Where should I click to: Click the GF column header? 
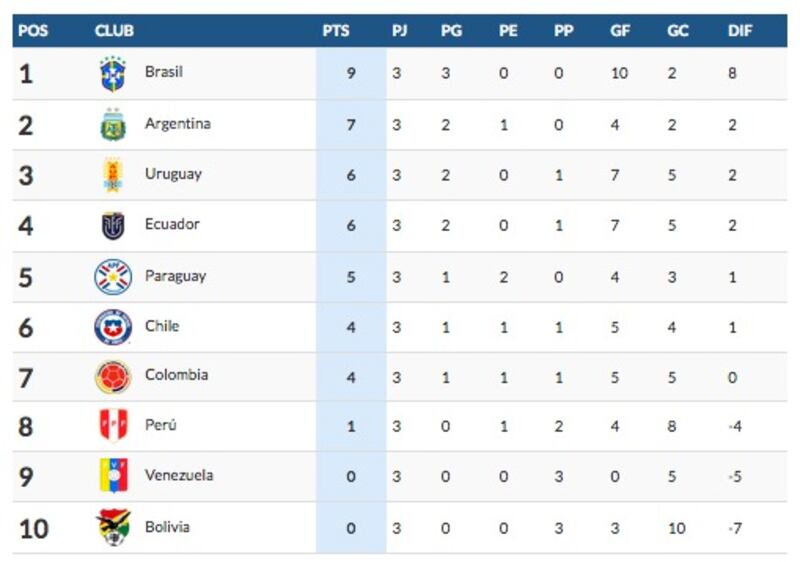(620, 31)
